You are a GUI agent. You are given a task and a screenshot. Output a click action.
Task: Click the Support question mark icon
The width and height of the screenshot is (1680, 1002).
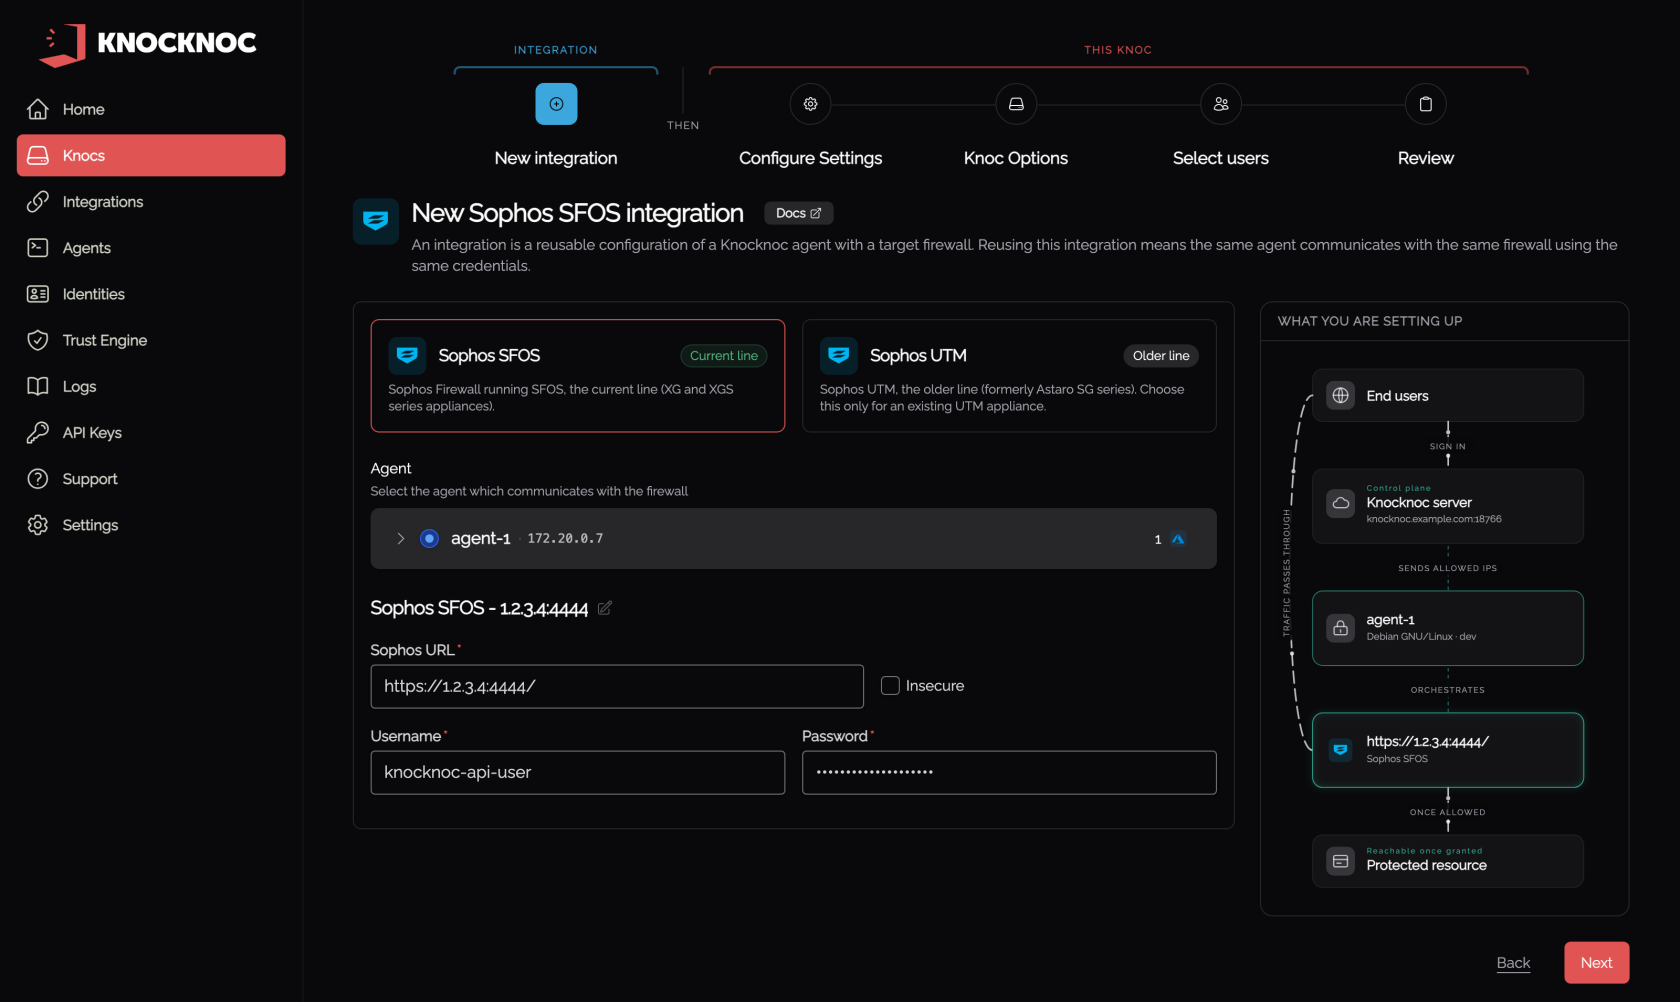coord(38,479)
